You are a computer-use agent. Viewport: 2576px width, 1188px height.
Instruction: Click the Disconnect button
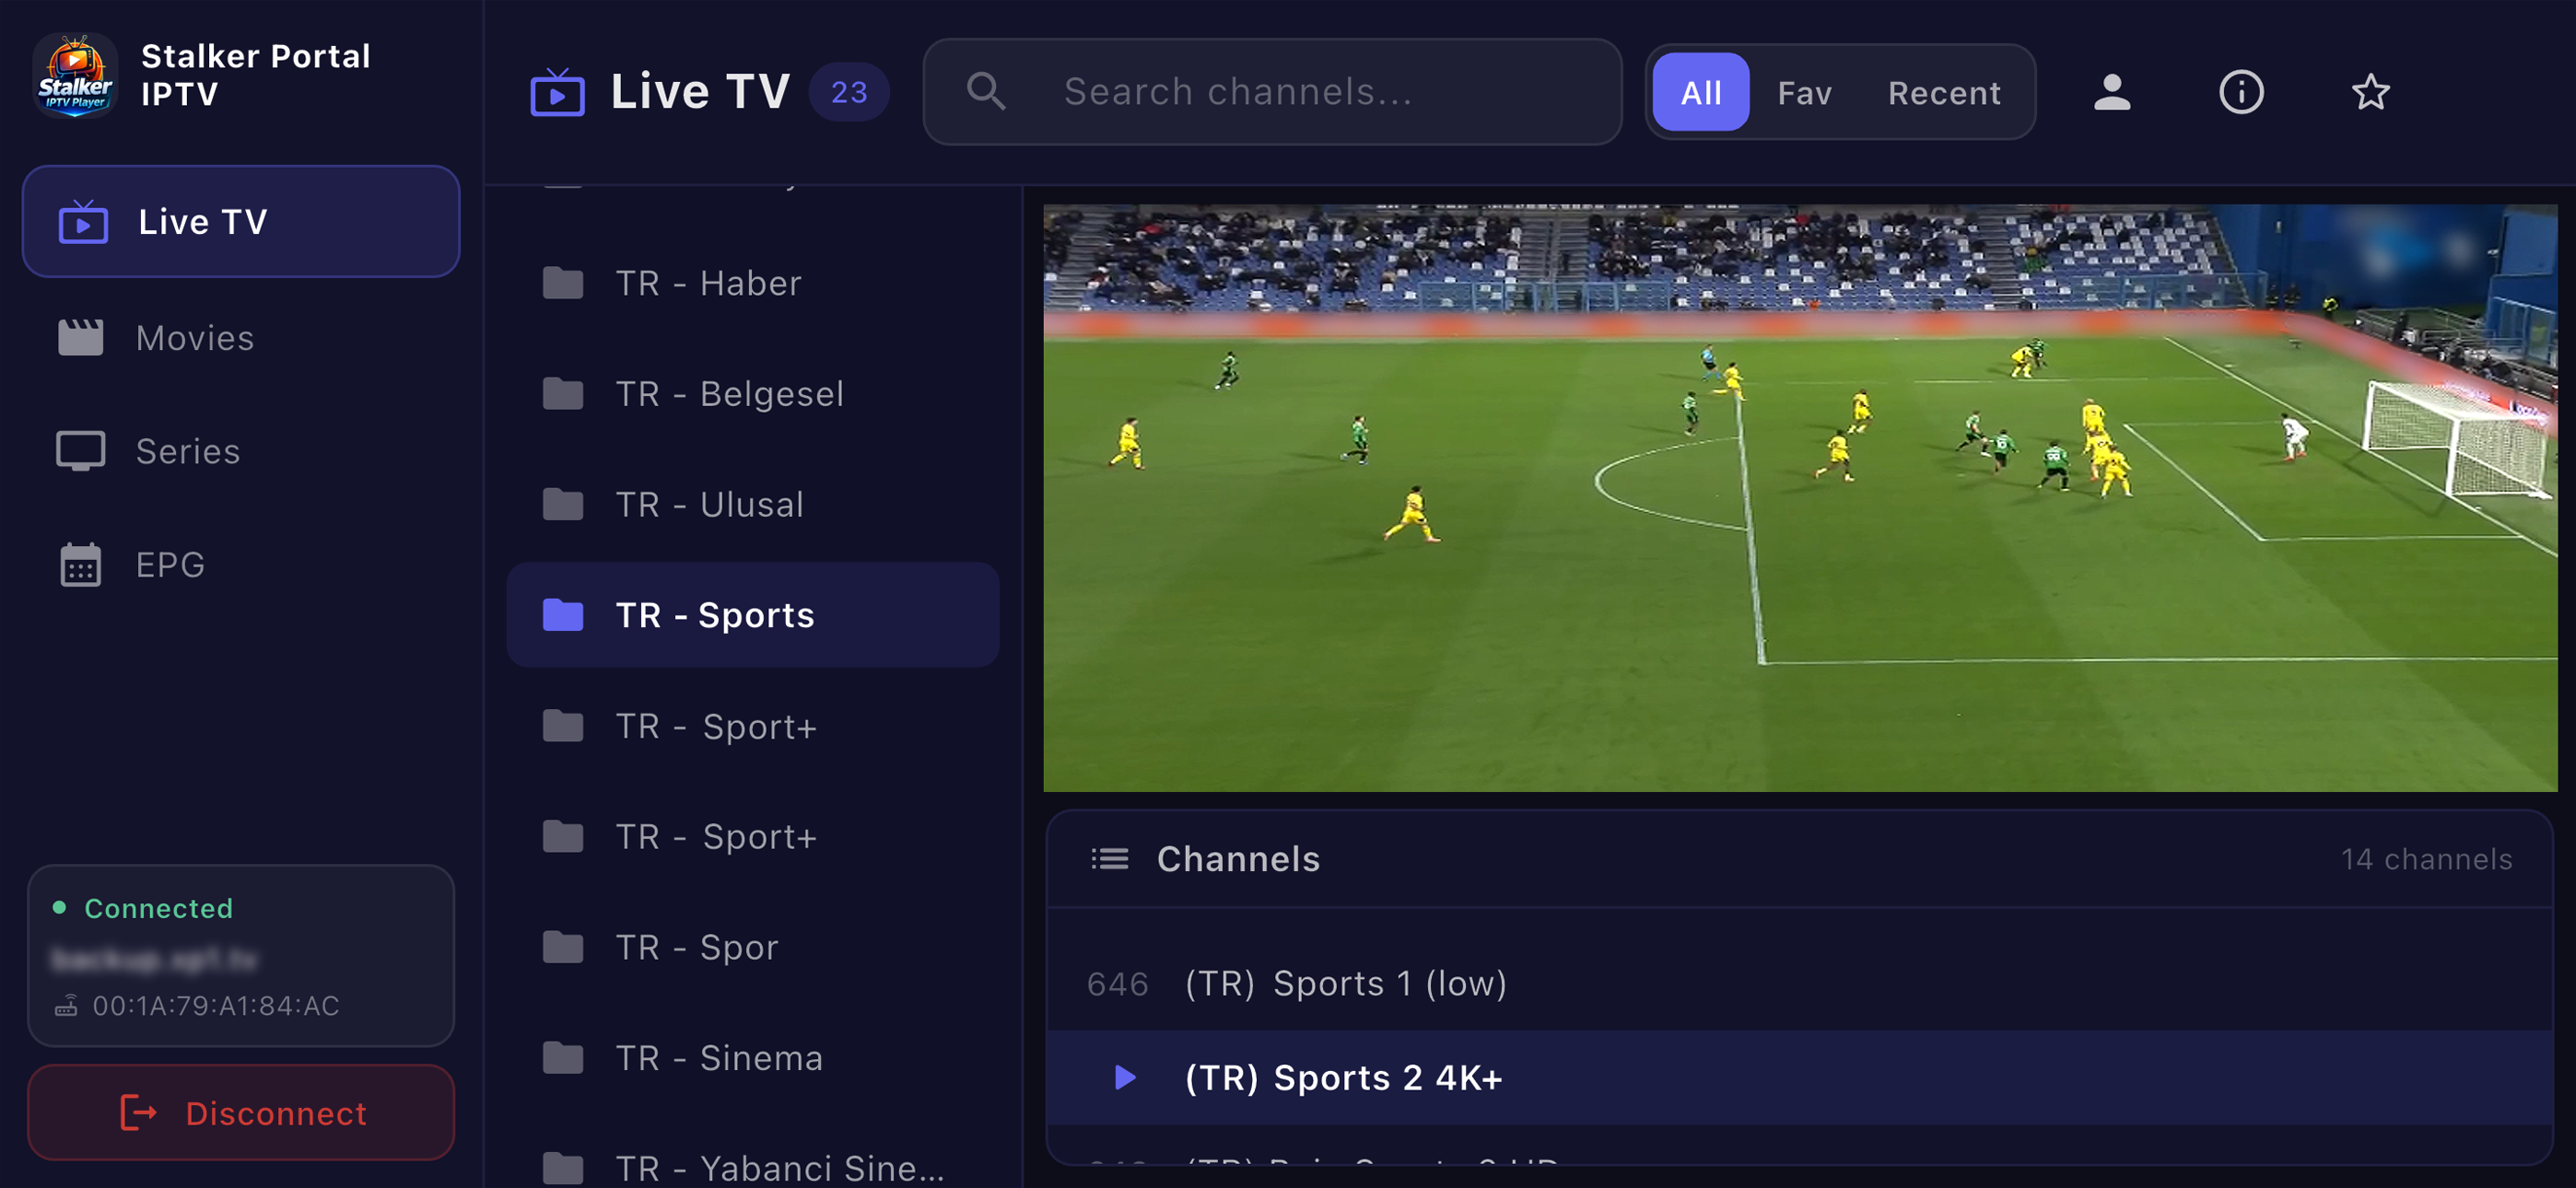(x=241, y=1113)
